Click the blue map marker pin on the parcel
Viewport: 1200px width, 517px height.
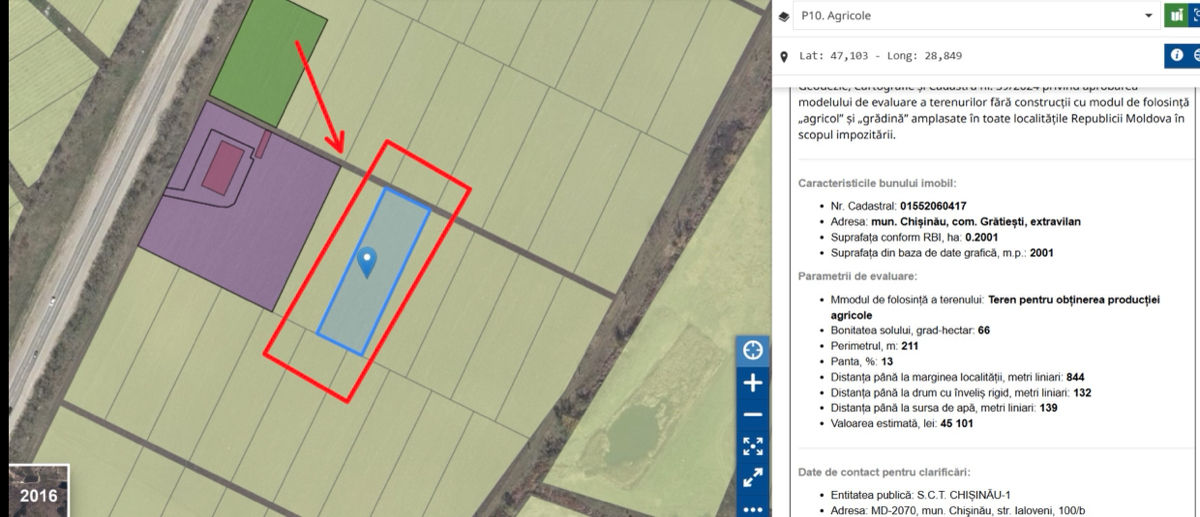367,262
